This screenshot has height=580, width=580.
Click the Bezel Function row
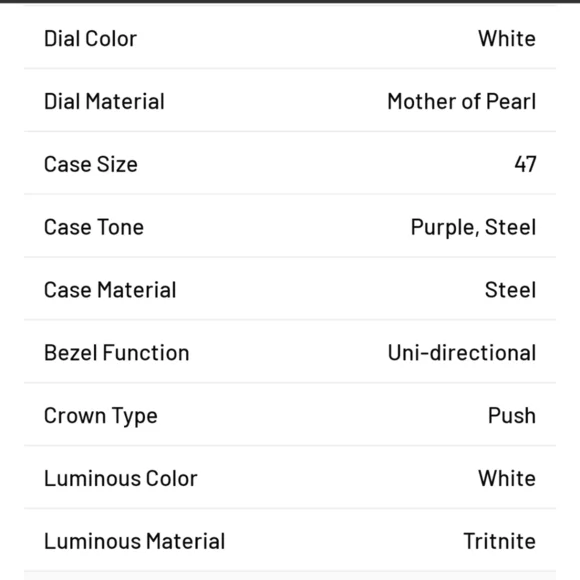[x=290, y=352]
